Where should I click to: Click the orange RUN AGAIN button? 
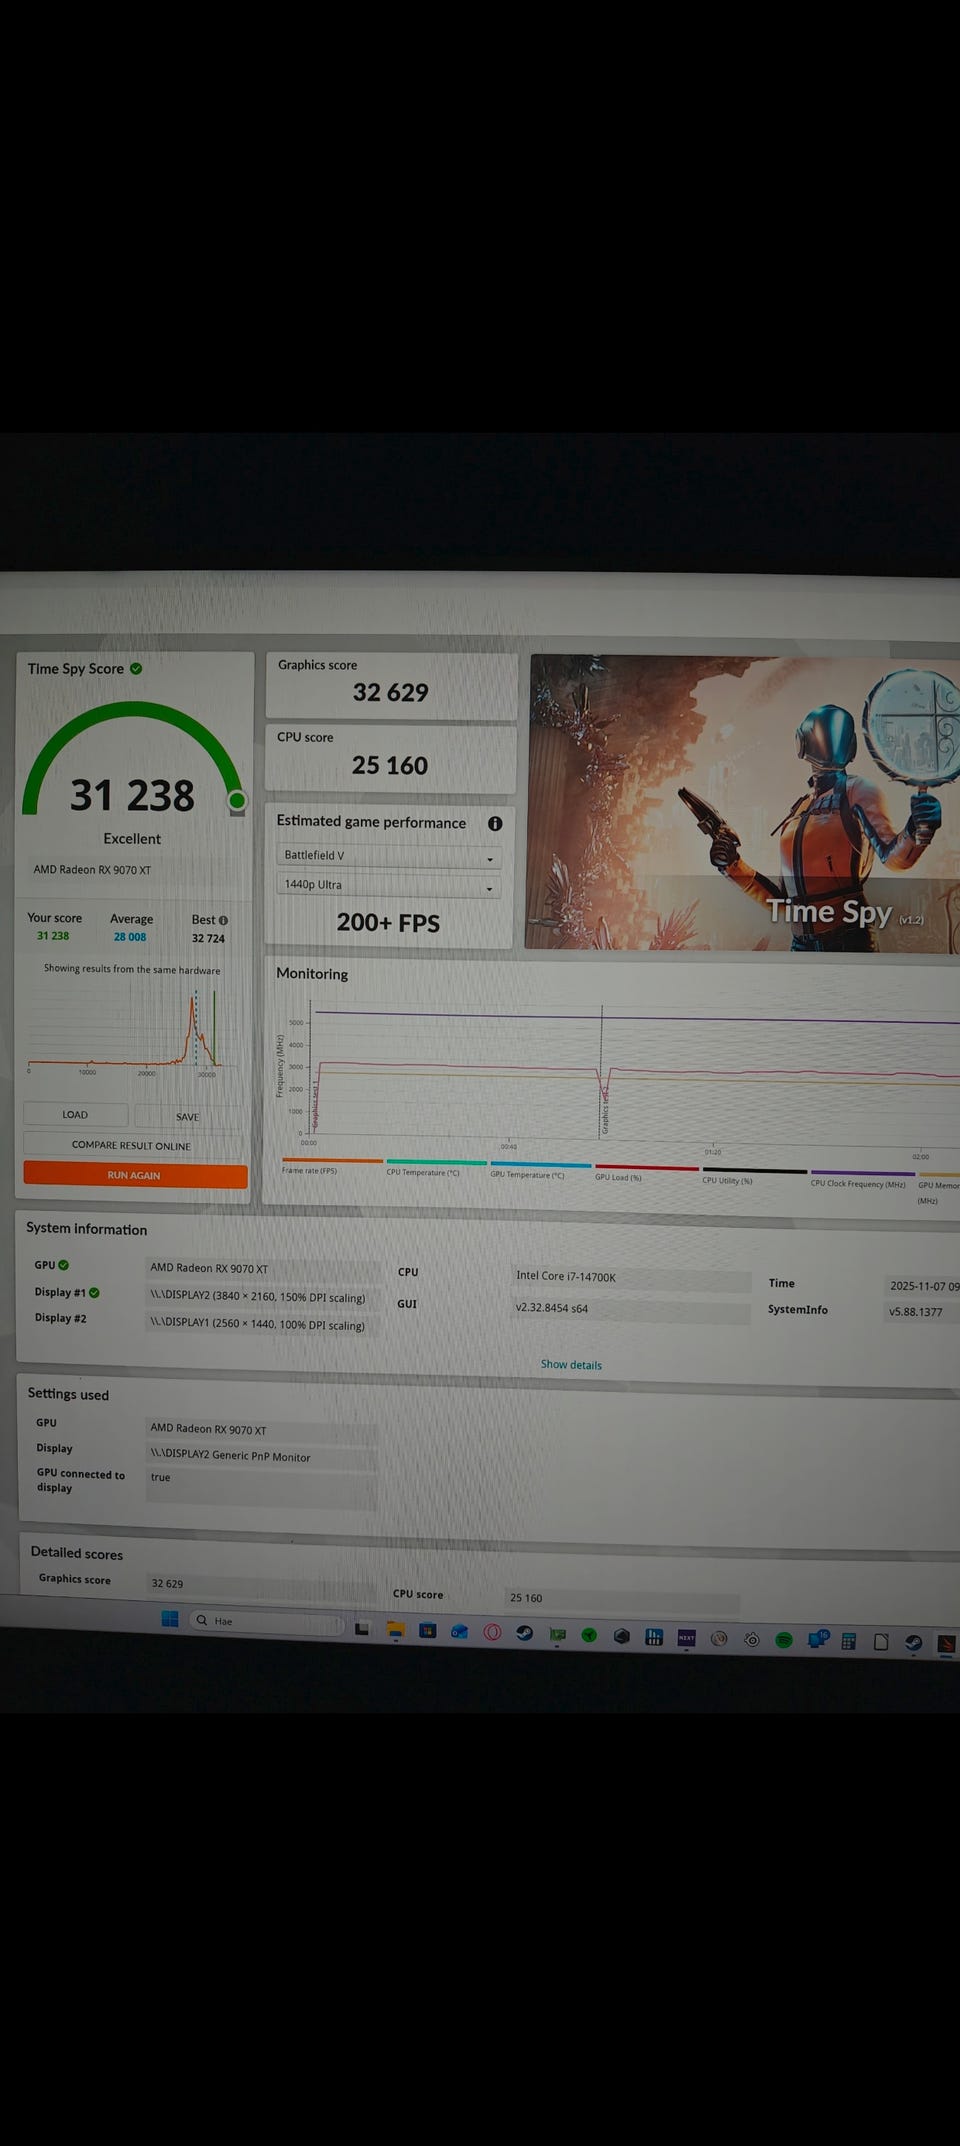134,1175
